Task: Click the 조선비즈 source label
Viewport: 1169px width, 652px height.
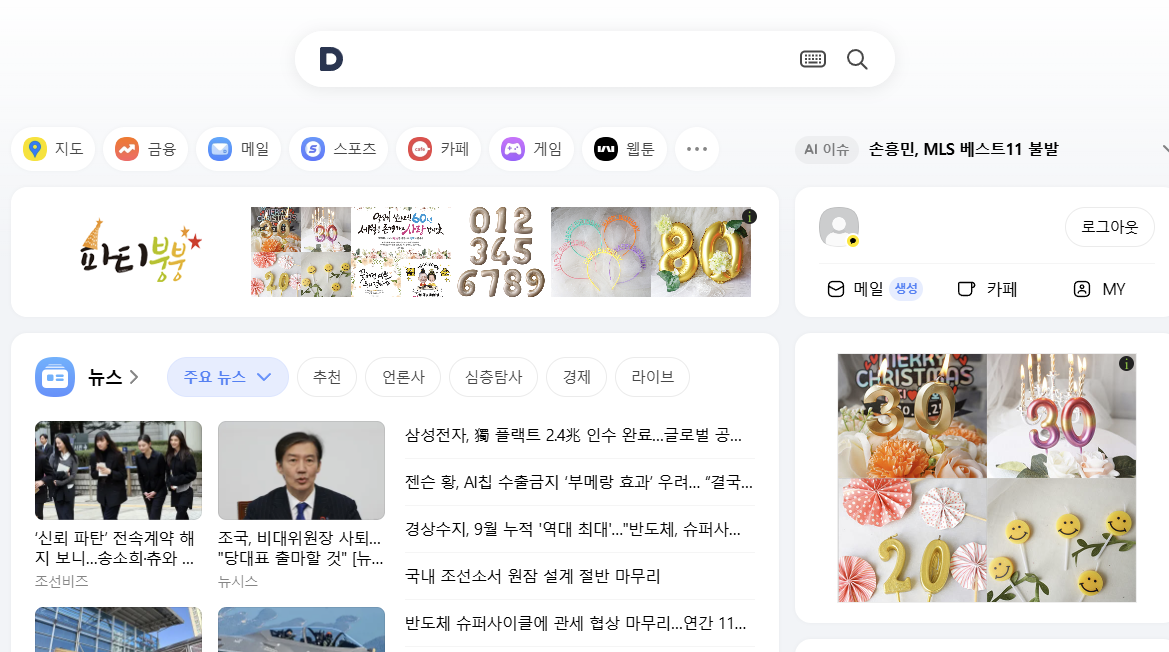Action: (61, 581)
